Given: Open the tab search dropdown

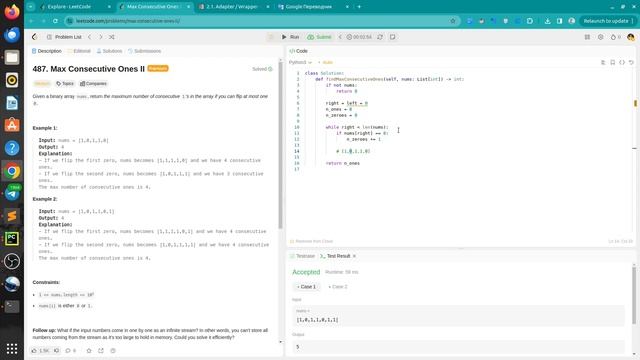Looking at the screenshot, I should click(31, 7).
